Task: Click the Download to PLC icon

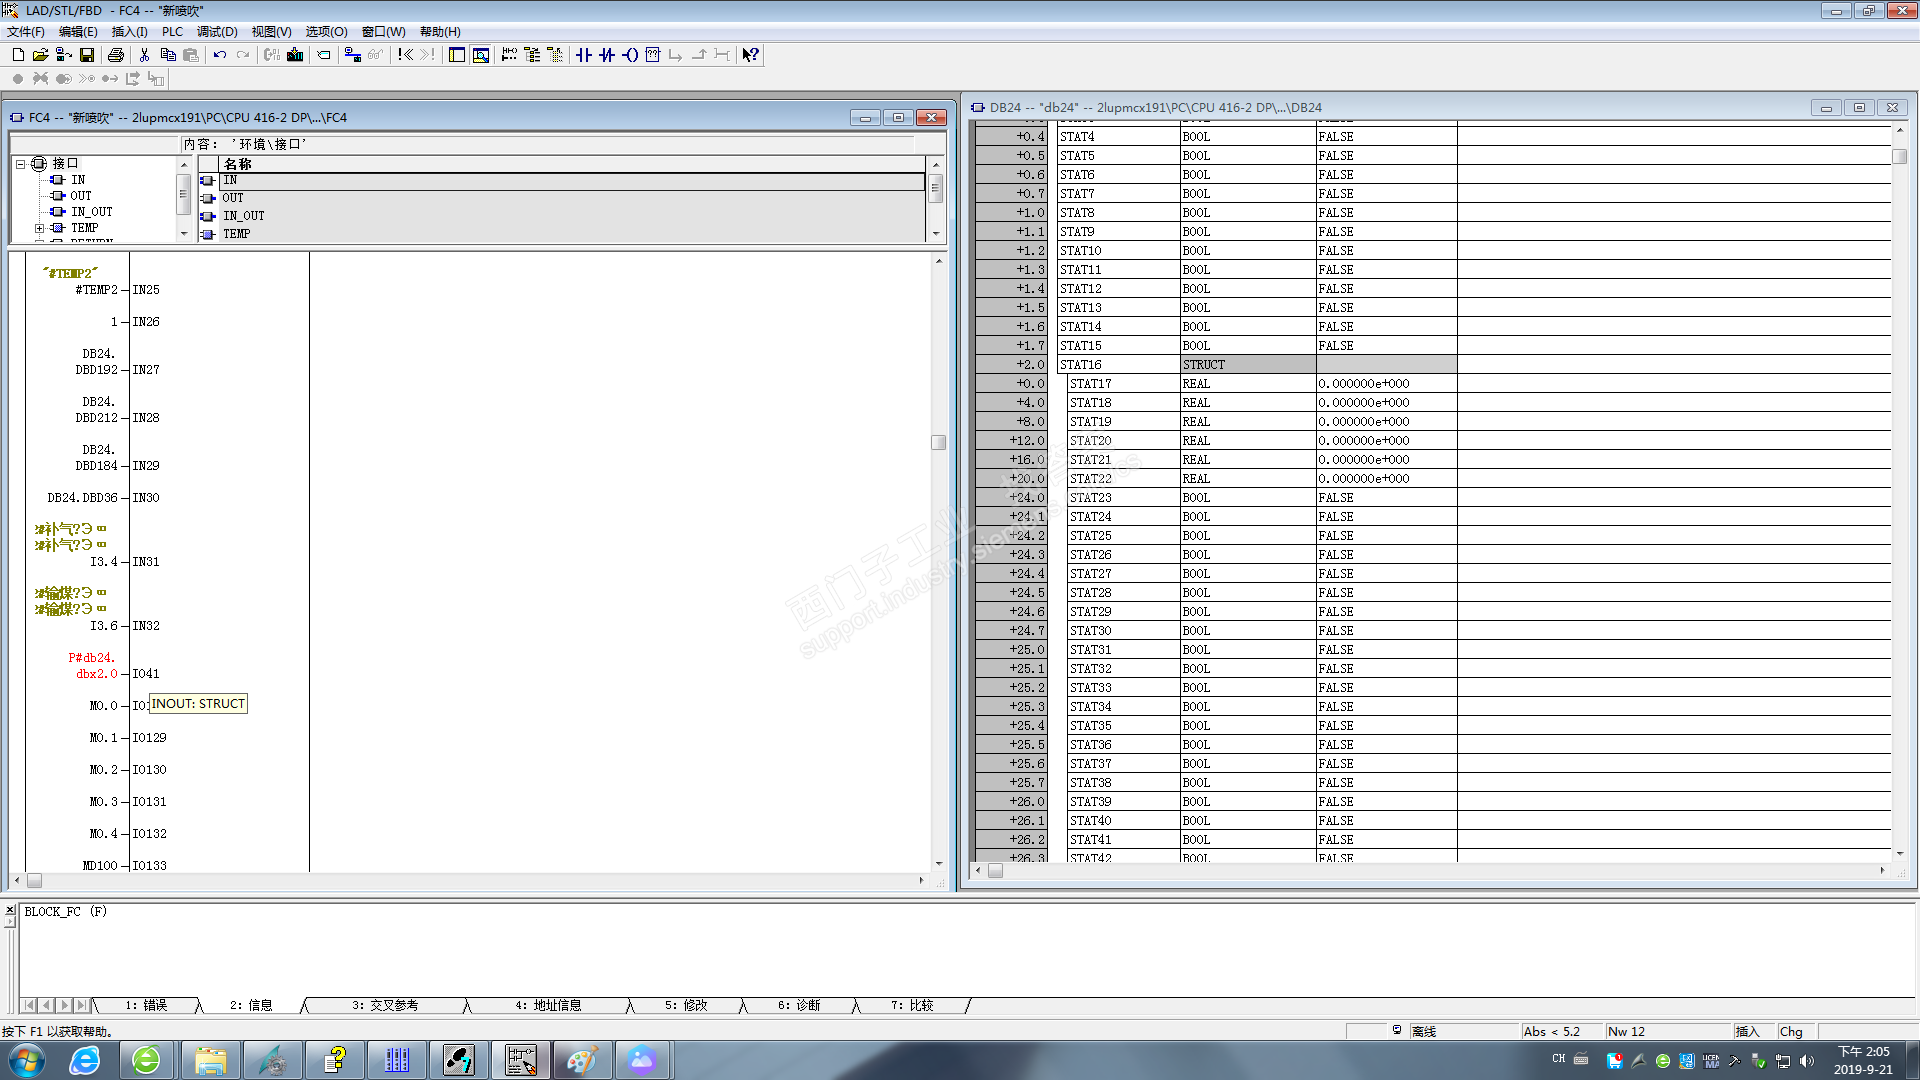Action: point(295,55)
